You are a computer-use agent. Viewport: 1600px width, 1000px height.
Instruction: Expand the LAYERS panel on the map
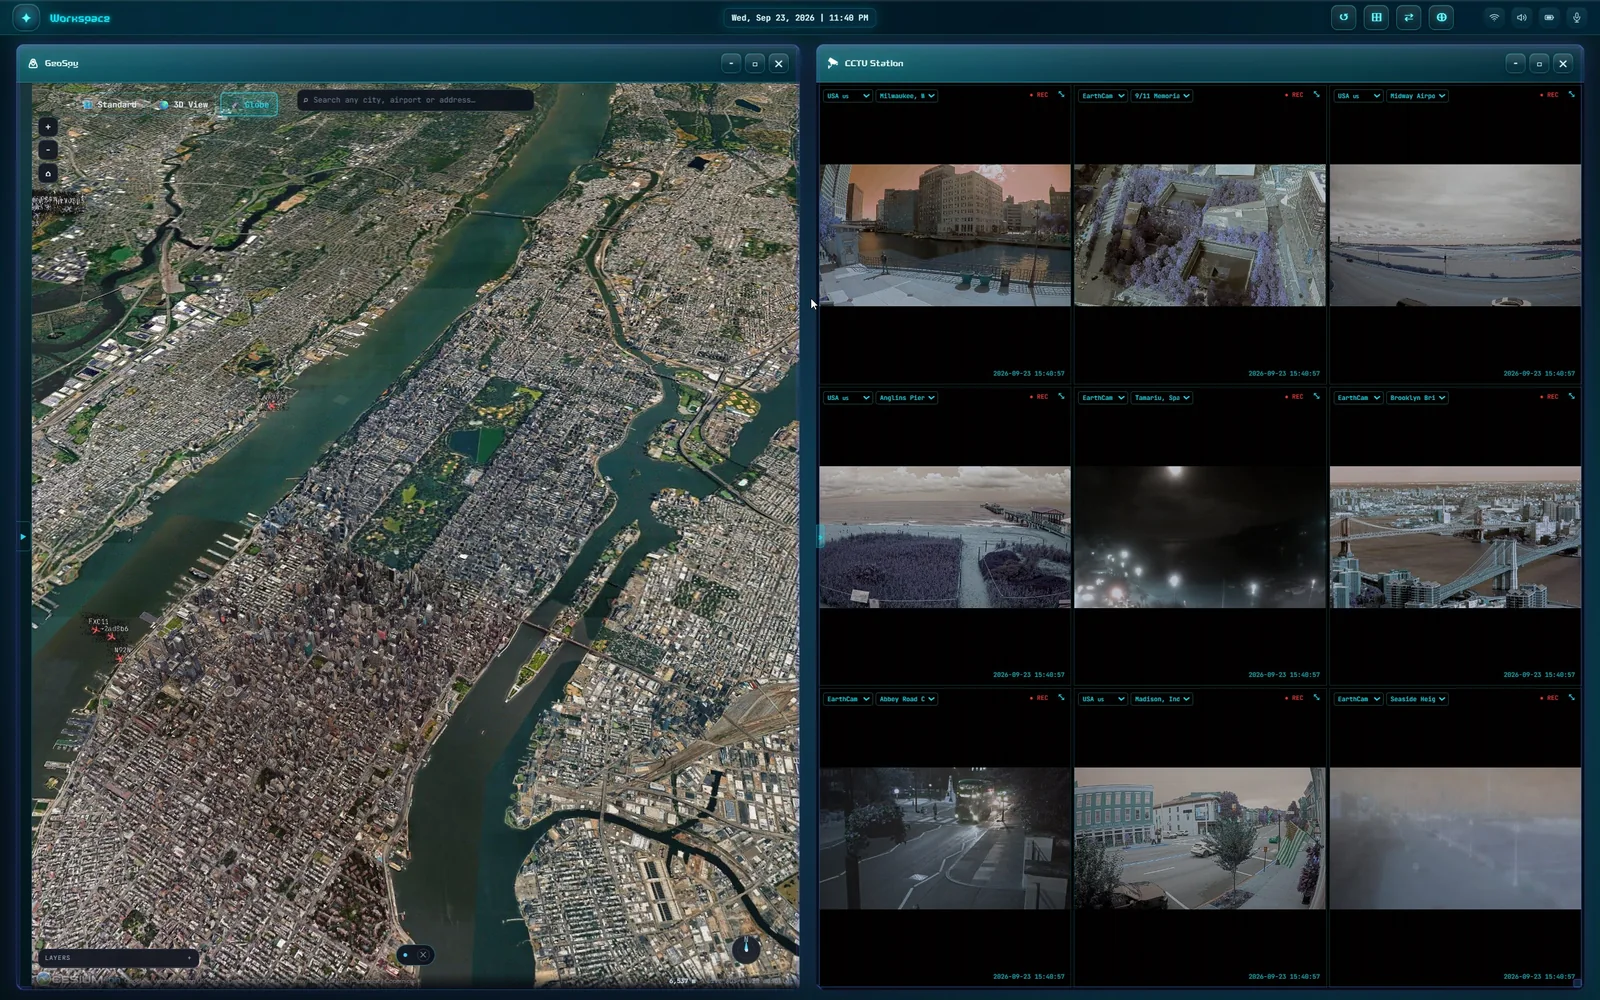point(117,958)
